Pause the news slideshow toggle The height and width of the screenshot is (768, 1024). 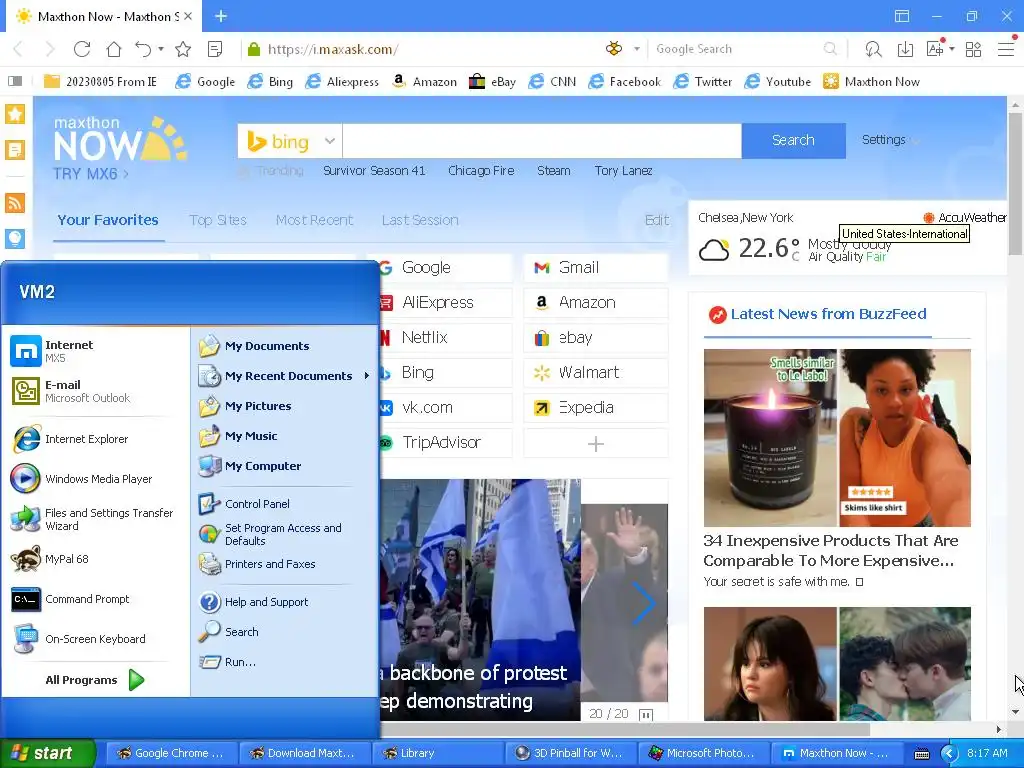coord(646,714)
